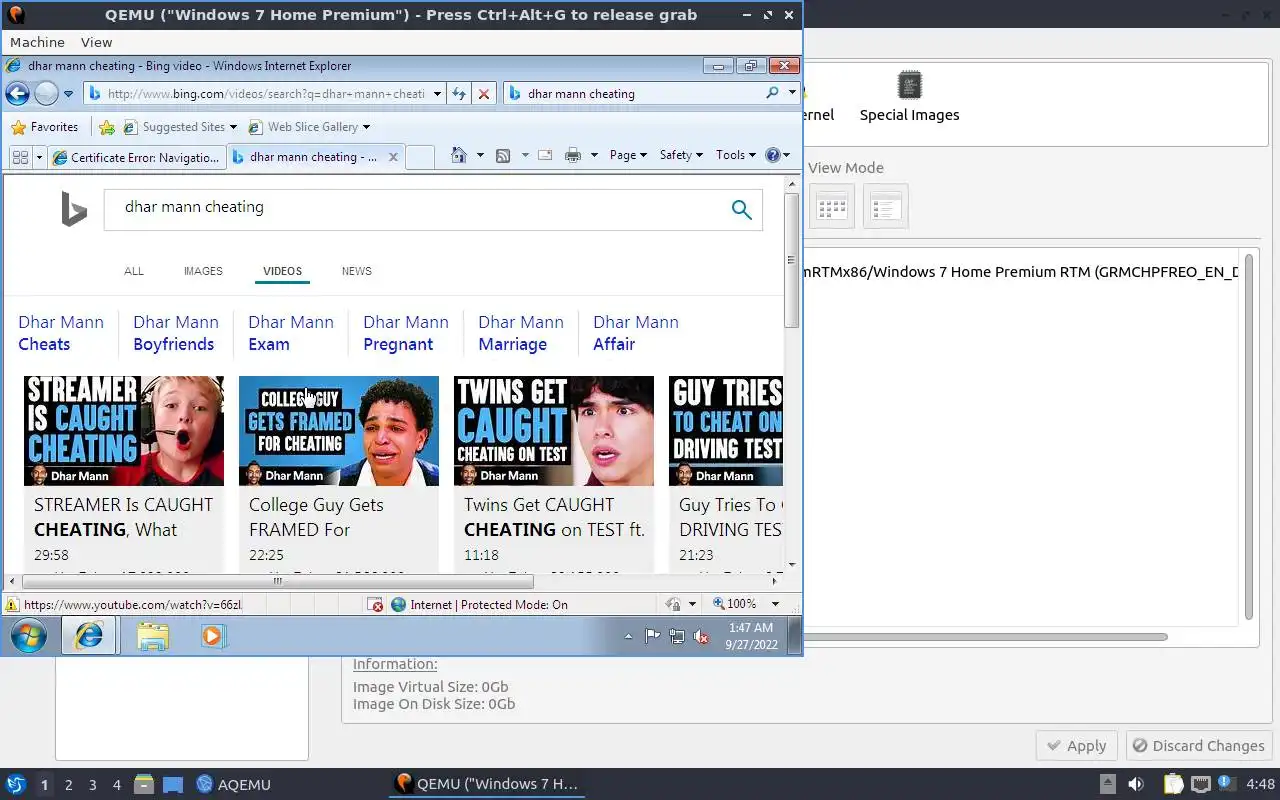
Task: Click Special Images icon in AQEMU
Action: click(909, 96)
